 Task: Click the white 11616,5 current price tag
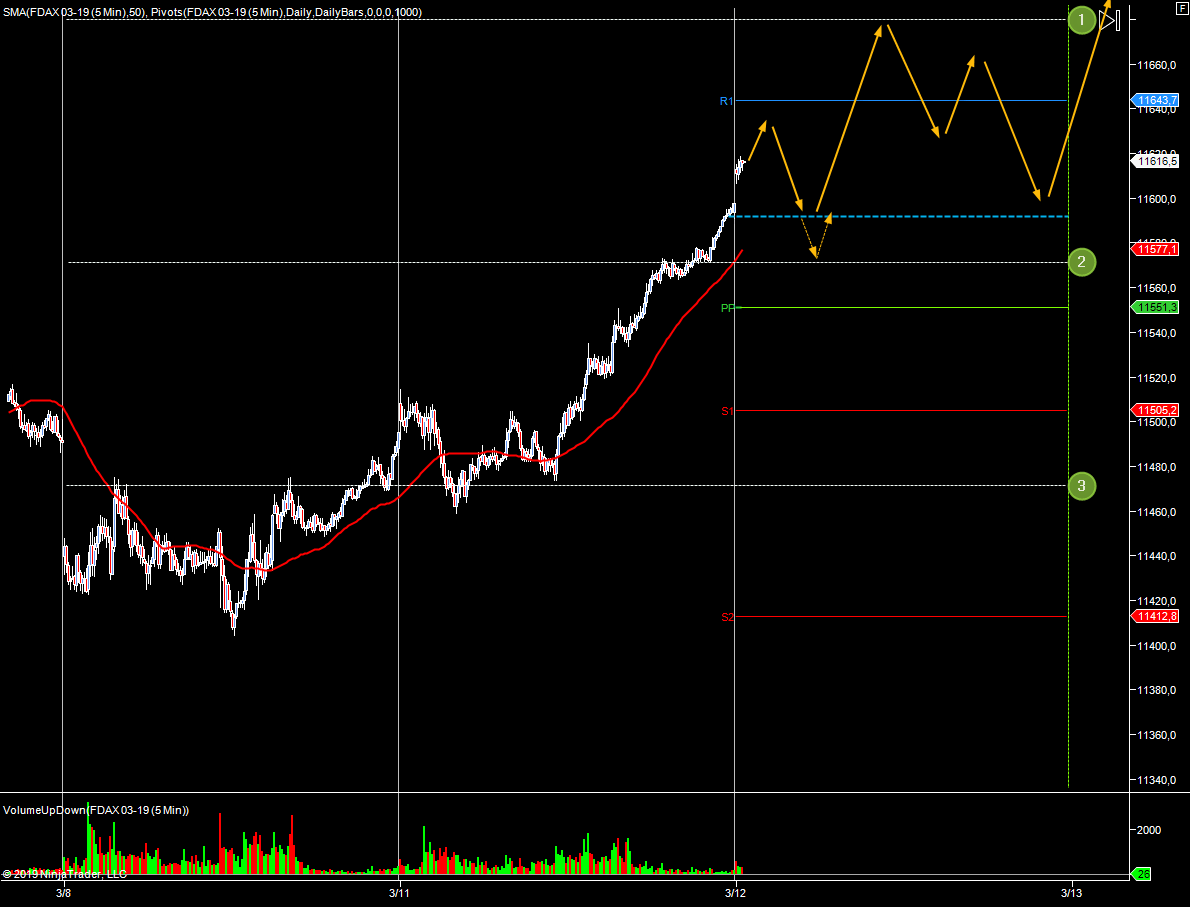click(1155, 160)
